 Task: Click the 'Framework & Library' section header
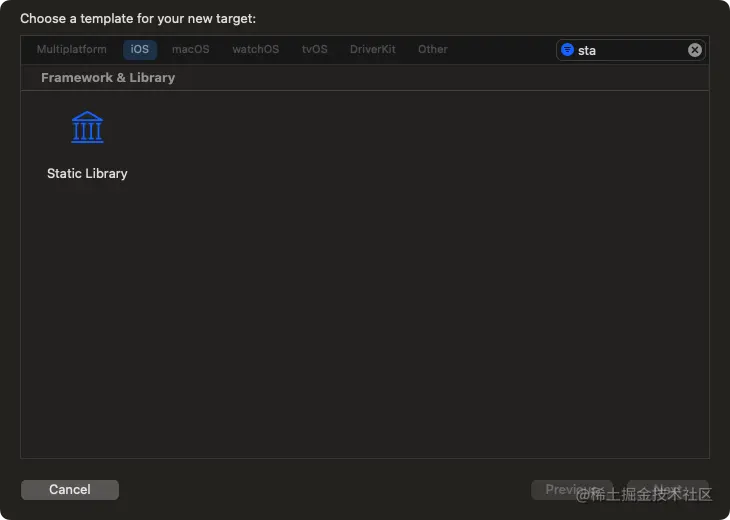click(108, 77)
